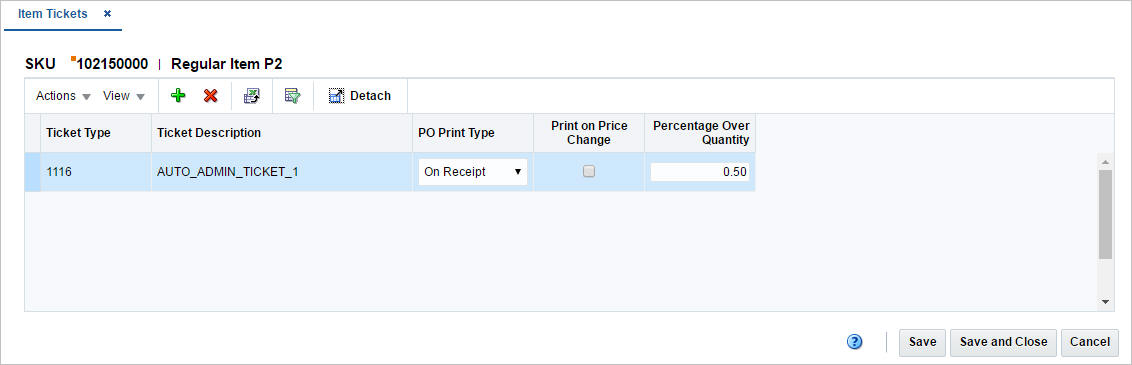This screenshot has width=1132, height=365.
Task: Click the Ticket Description column header
Action: [x=282, y=133]
